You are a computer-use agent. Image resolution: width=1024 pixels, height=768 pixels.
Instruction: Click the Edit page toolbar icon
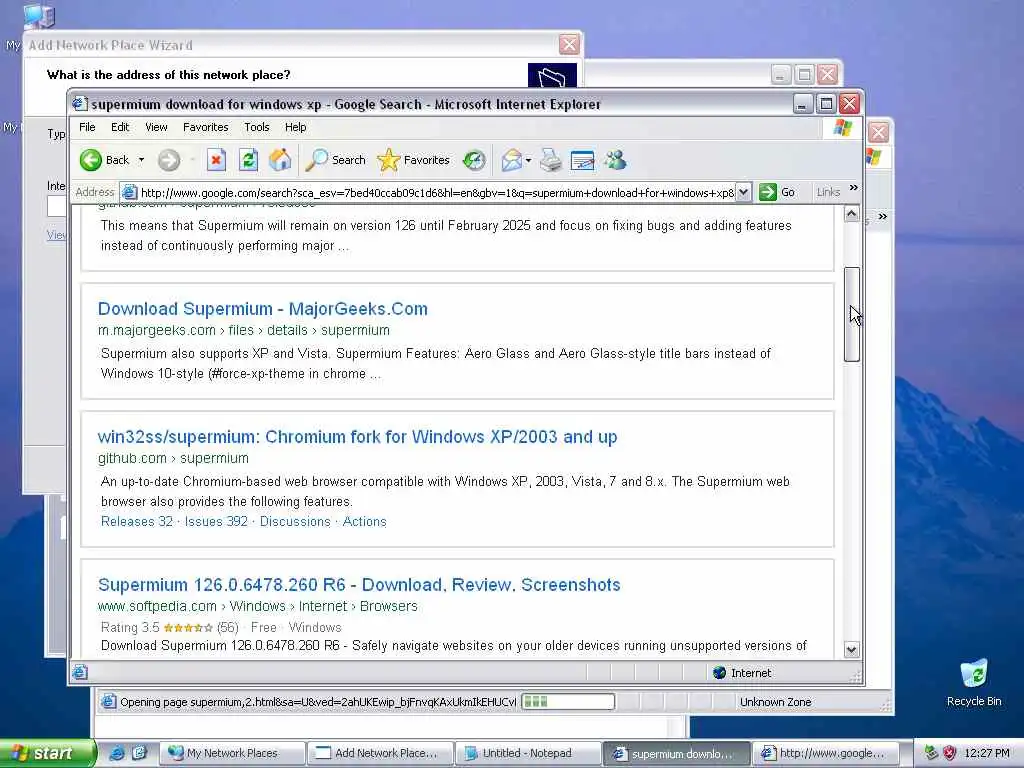pos(583,160)
